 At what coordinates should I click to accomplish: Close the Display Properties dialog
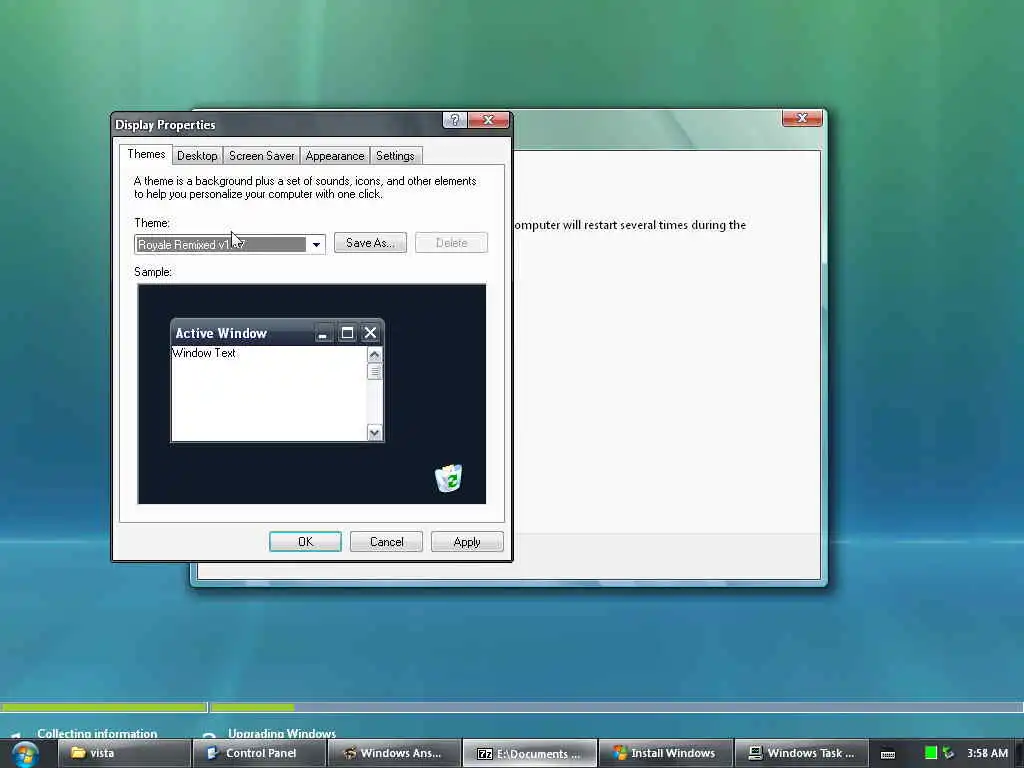coord(488,120)
